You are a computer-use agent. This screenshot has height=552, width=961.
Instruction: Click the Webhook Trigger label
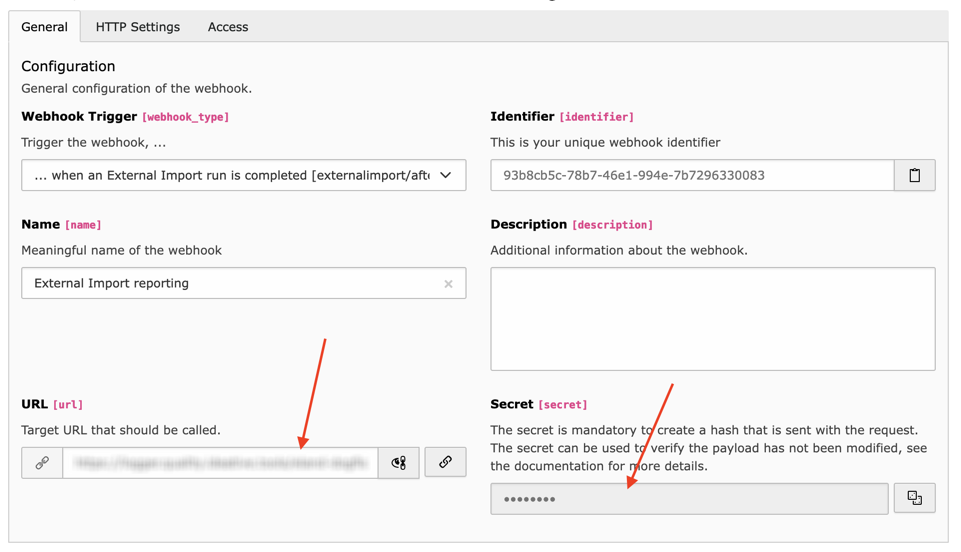[79, 116]
